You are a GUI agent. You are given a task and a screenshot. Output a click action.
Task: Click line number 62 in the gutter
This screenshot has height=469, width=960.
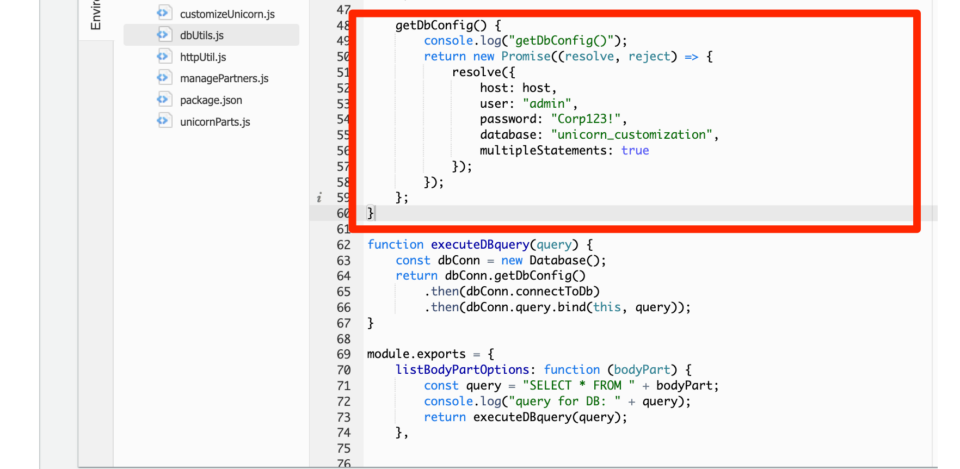tap(343, 244)
